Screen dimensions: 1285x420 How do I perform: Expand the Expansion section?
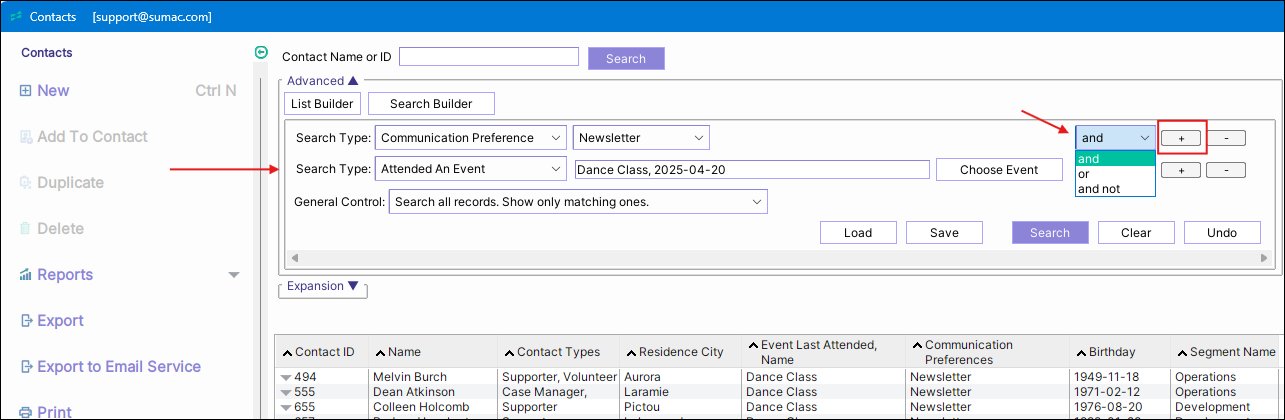click(x=352, y=286)
